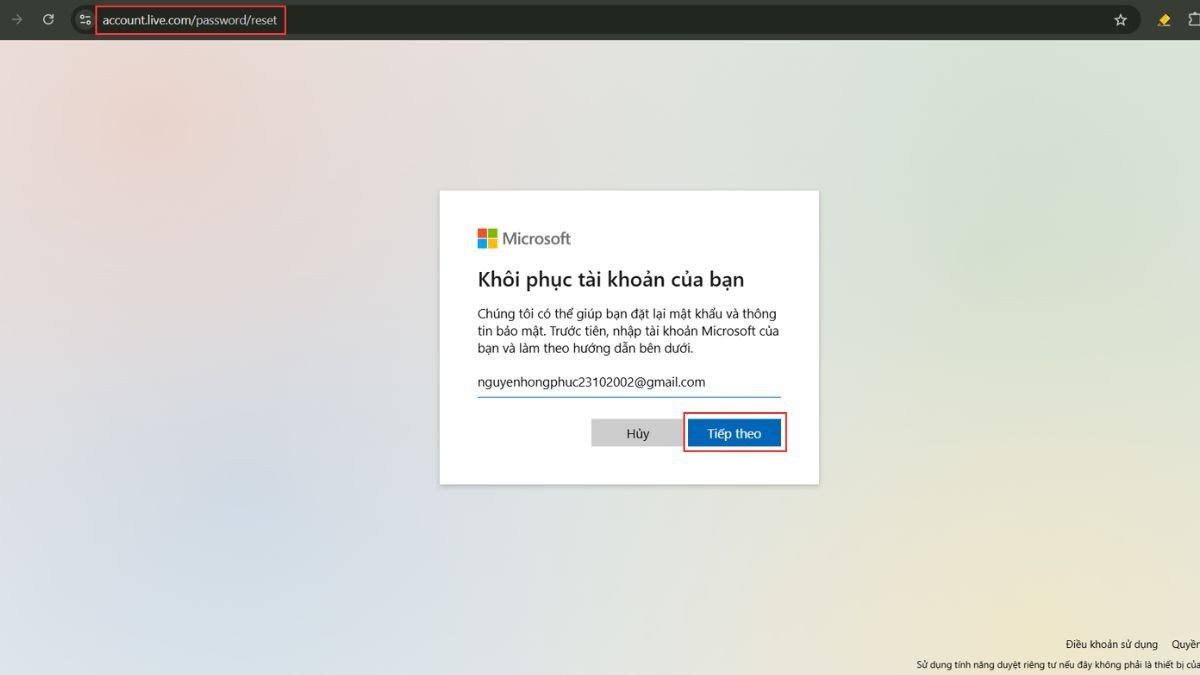Open the Điều khoản sử dụng link
Screen dimensions: 1200x675
(1110, 644)
